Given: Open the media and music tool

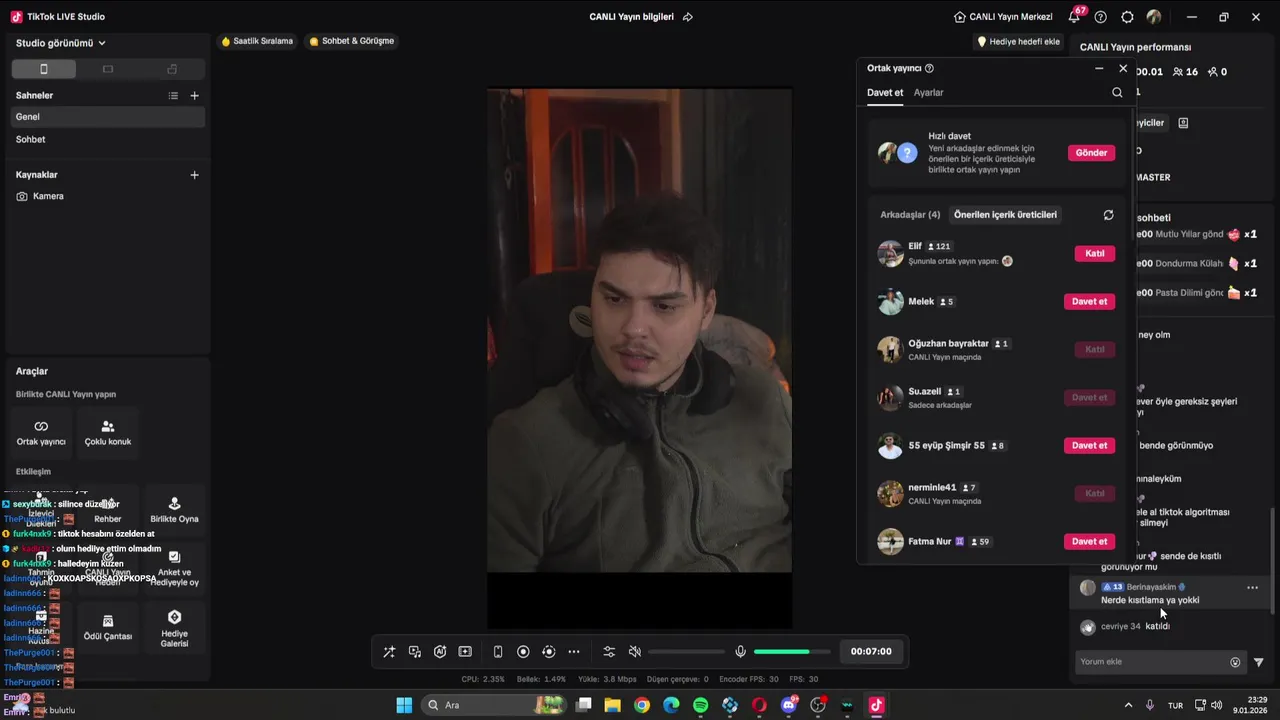Looking at the screenshot, I should click(415, 652).
